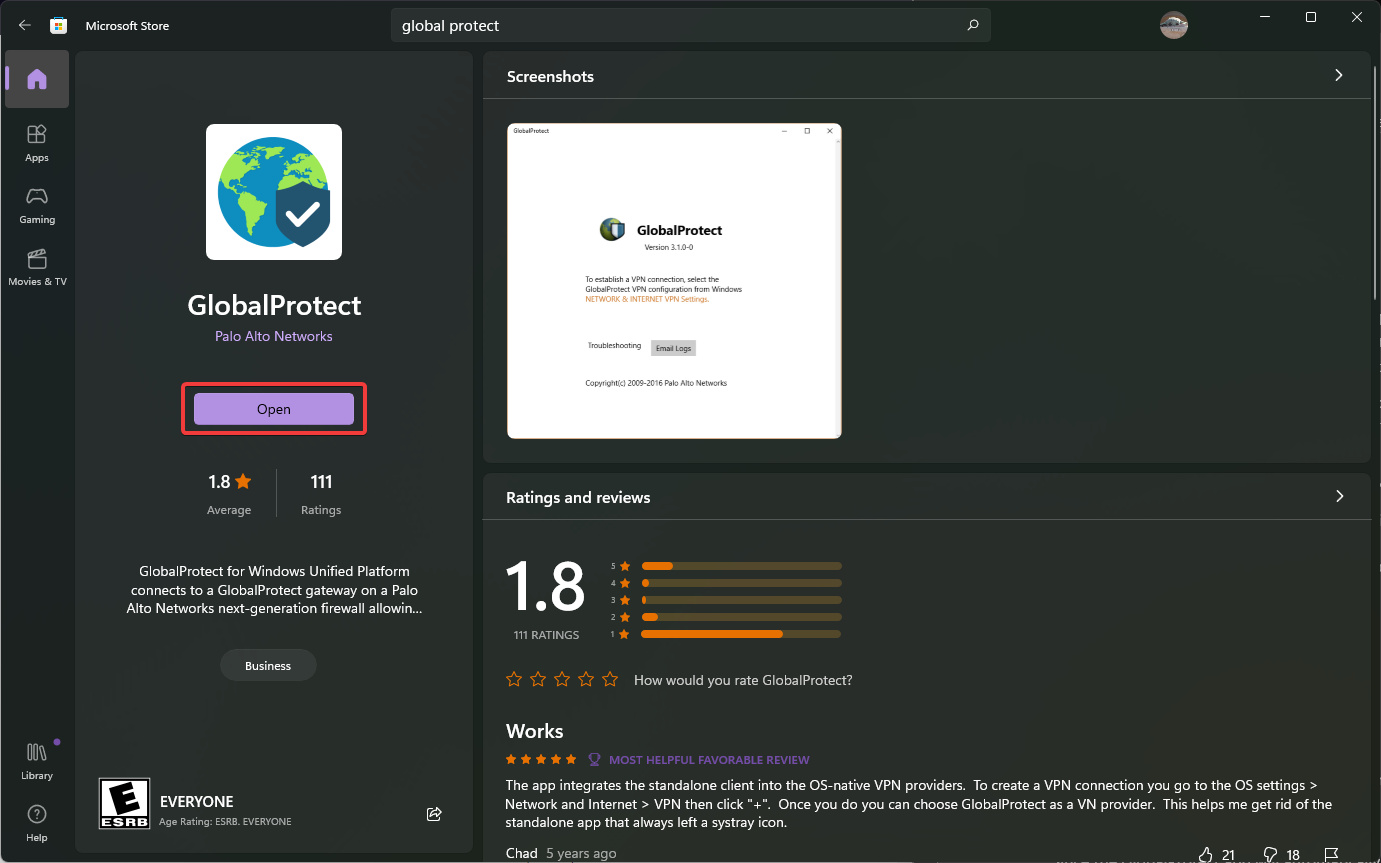Share the GlobalProtect app

pos(434,814)
